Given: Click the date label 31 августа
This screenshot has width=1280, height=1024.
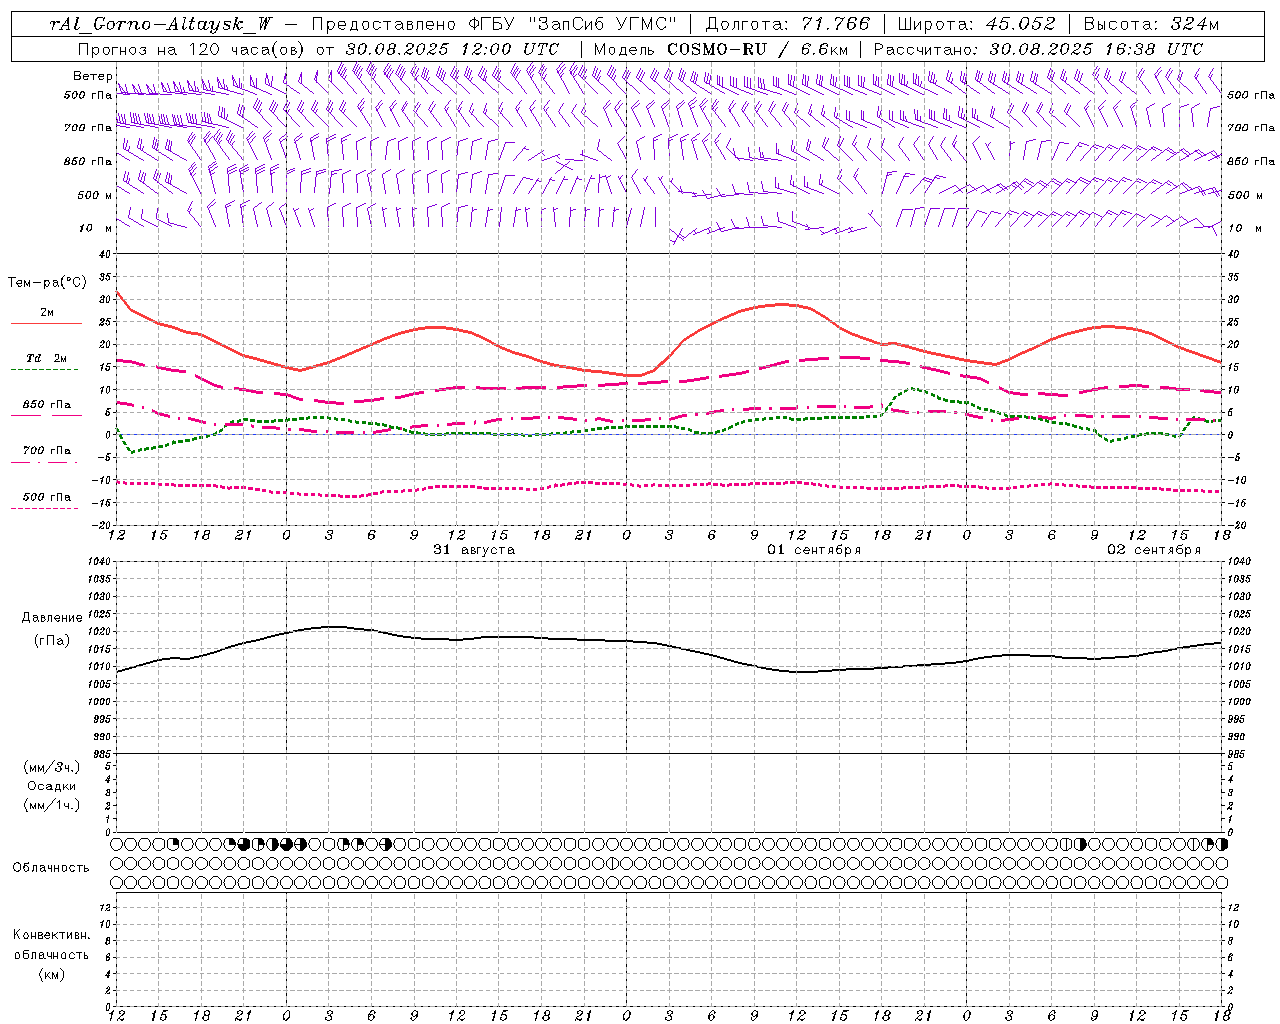Looking at the screenshot, I should (x=474, y=550).
